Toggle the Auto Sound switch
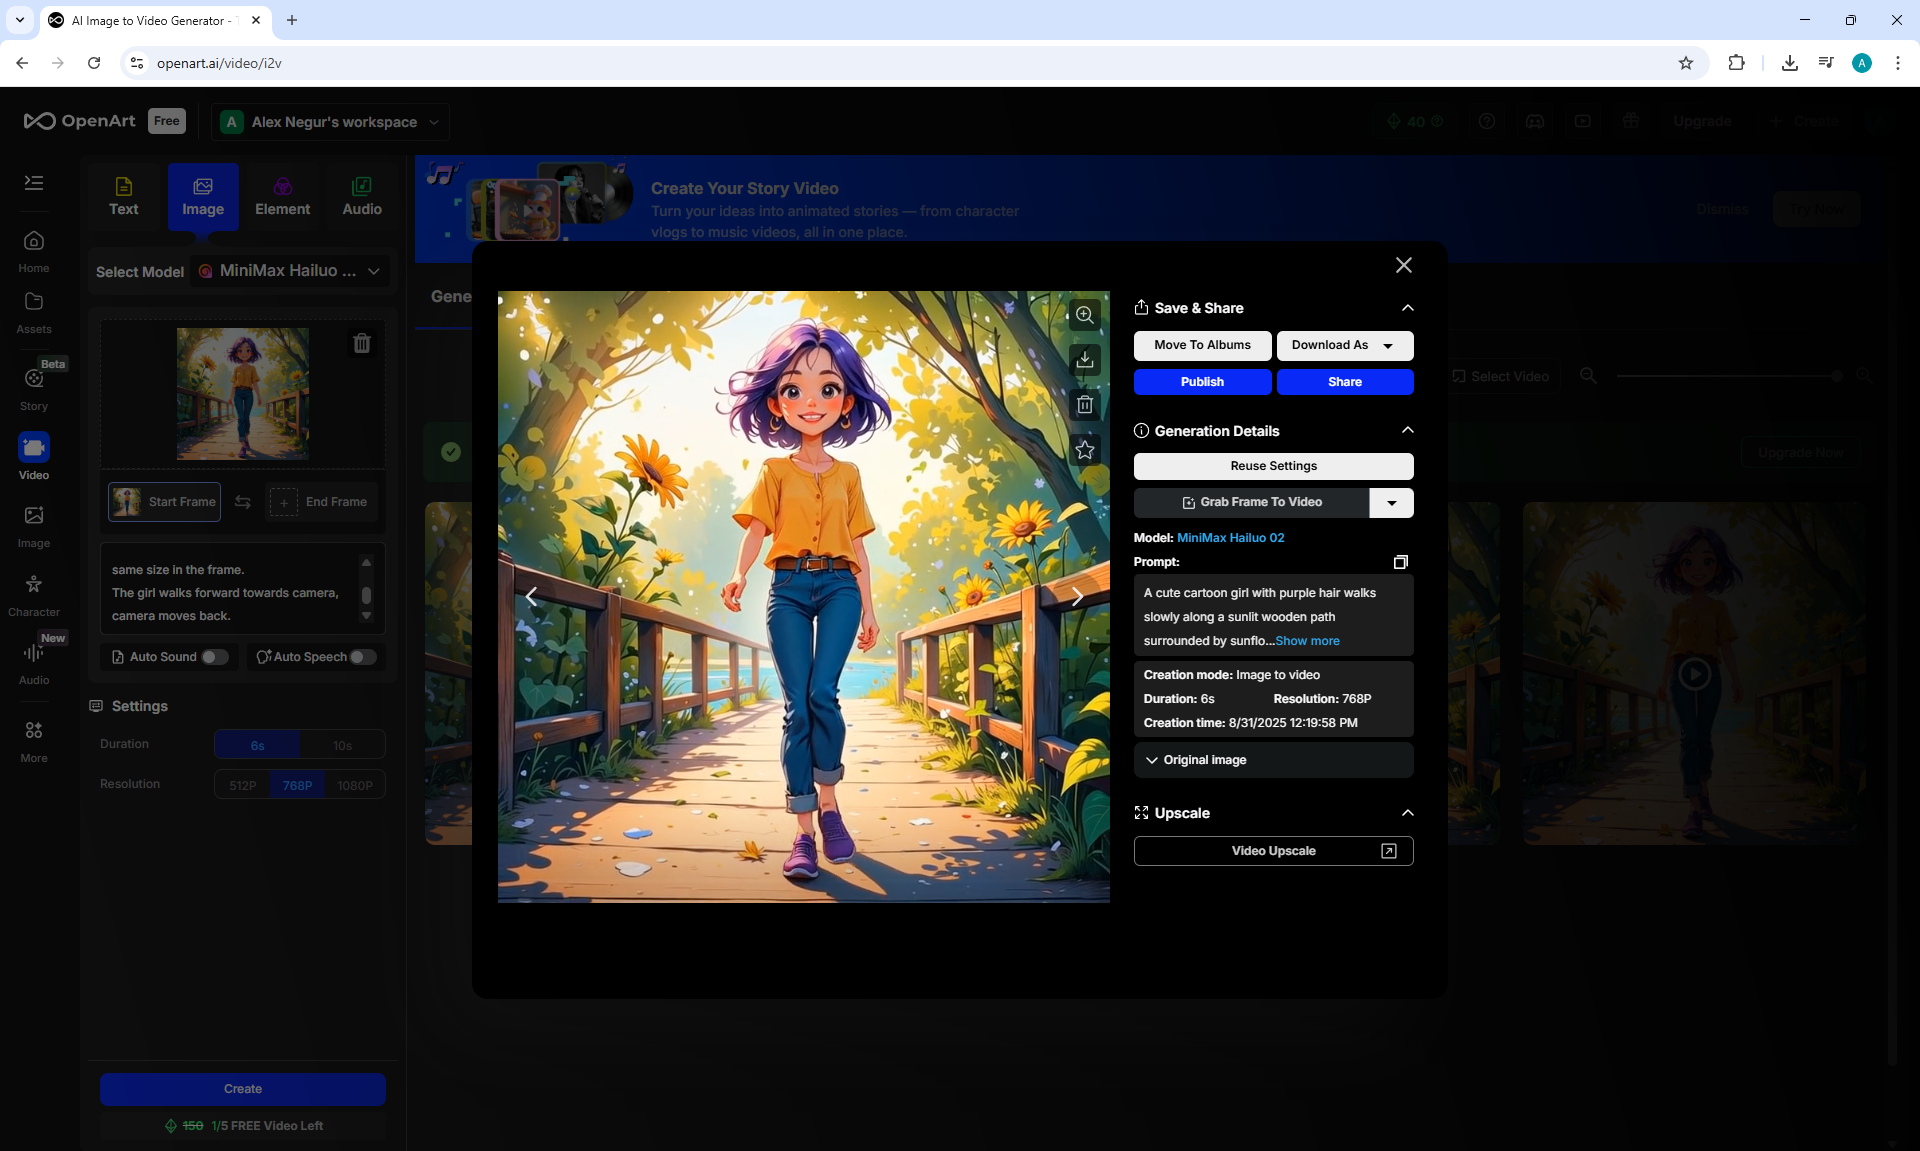 (x=214, y=657)
